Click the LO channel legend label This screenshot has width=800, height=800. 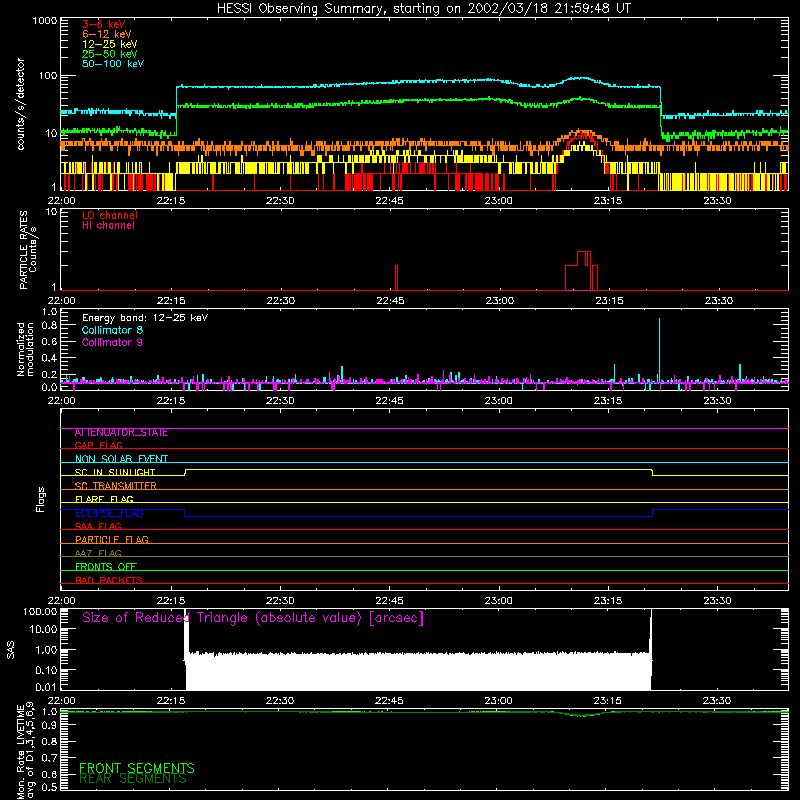coord(110,215)
